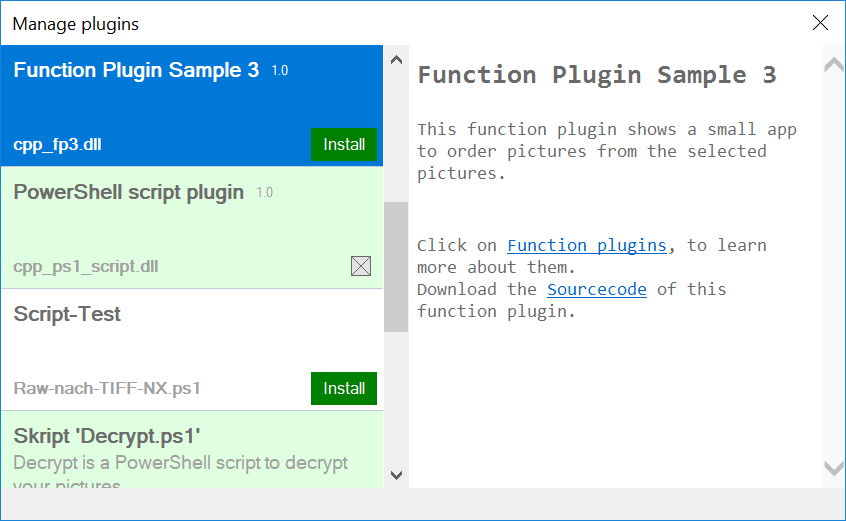Click the plugin list scrollbar thumb
This screenshot has width=846, height=521.
click(x=396, y=266)
